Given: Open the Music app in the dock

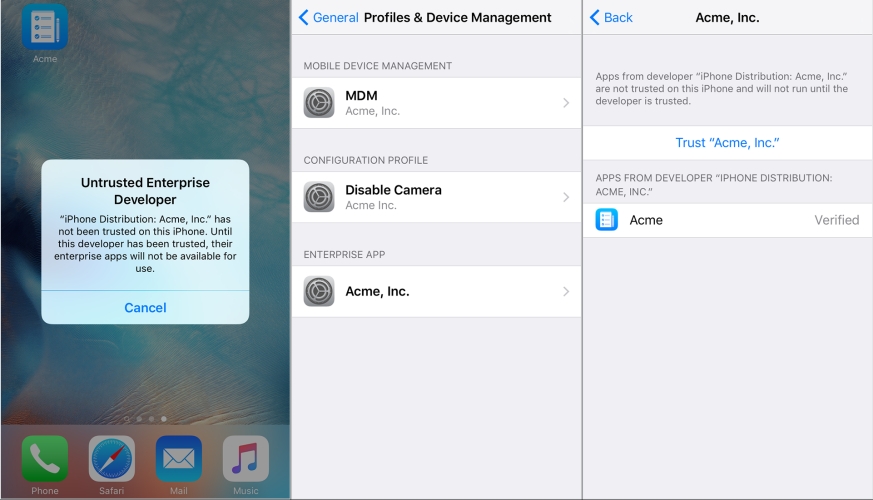Looking at the screenshot, I should [x=246, y=459].
